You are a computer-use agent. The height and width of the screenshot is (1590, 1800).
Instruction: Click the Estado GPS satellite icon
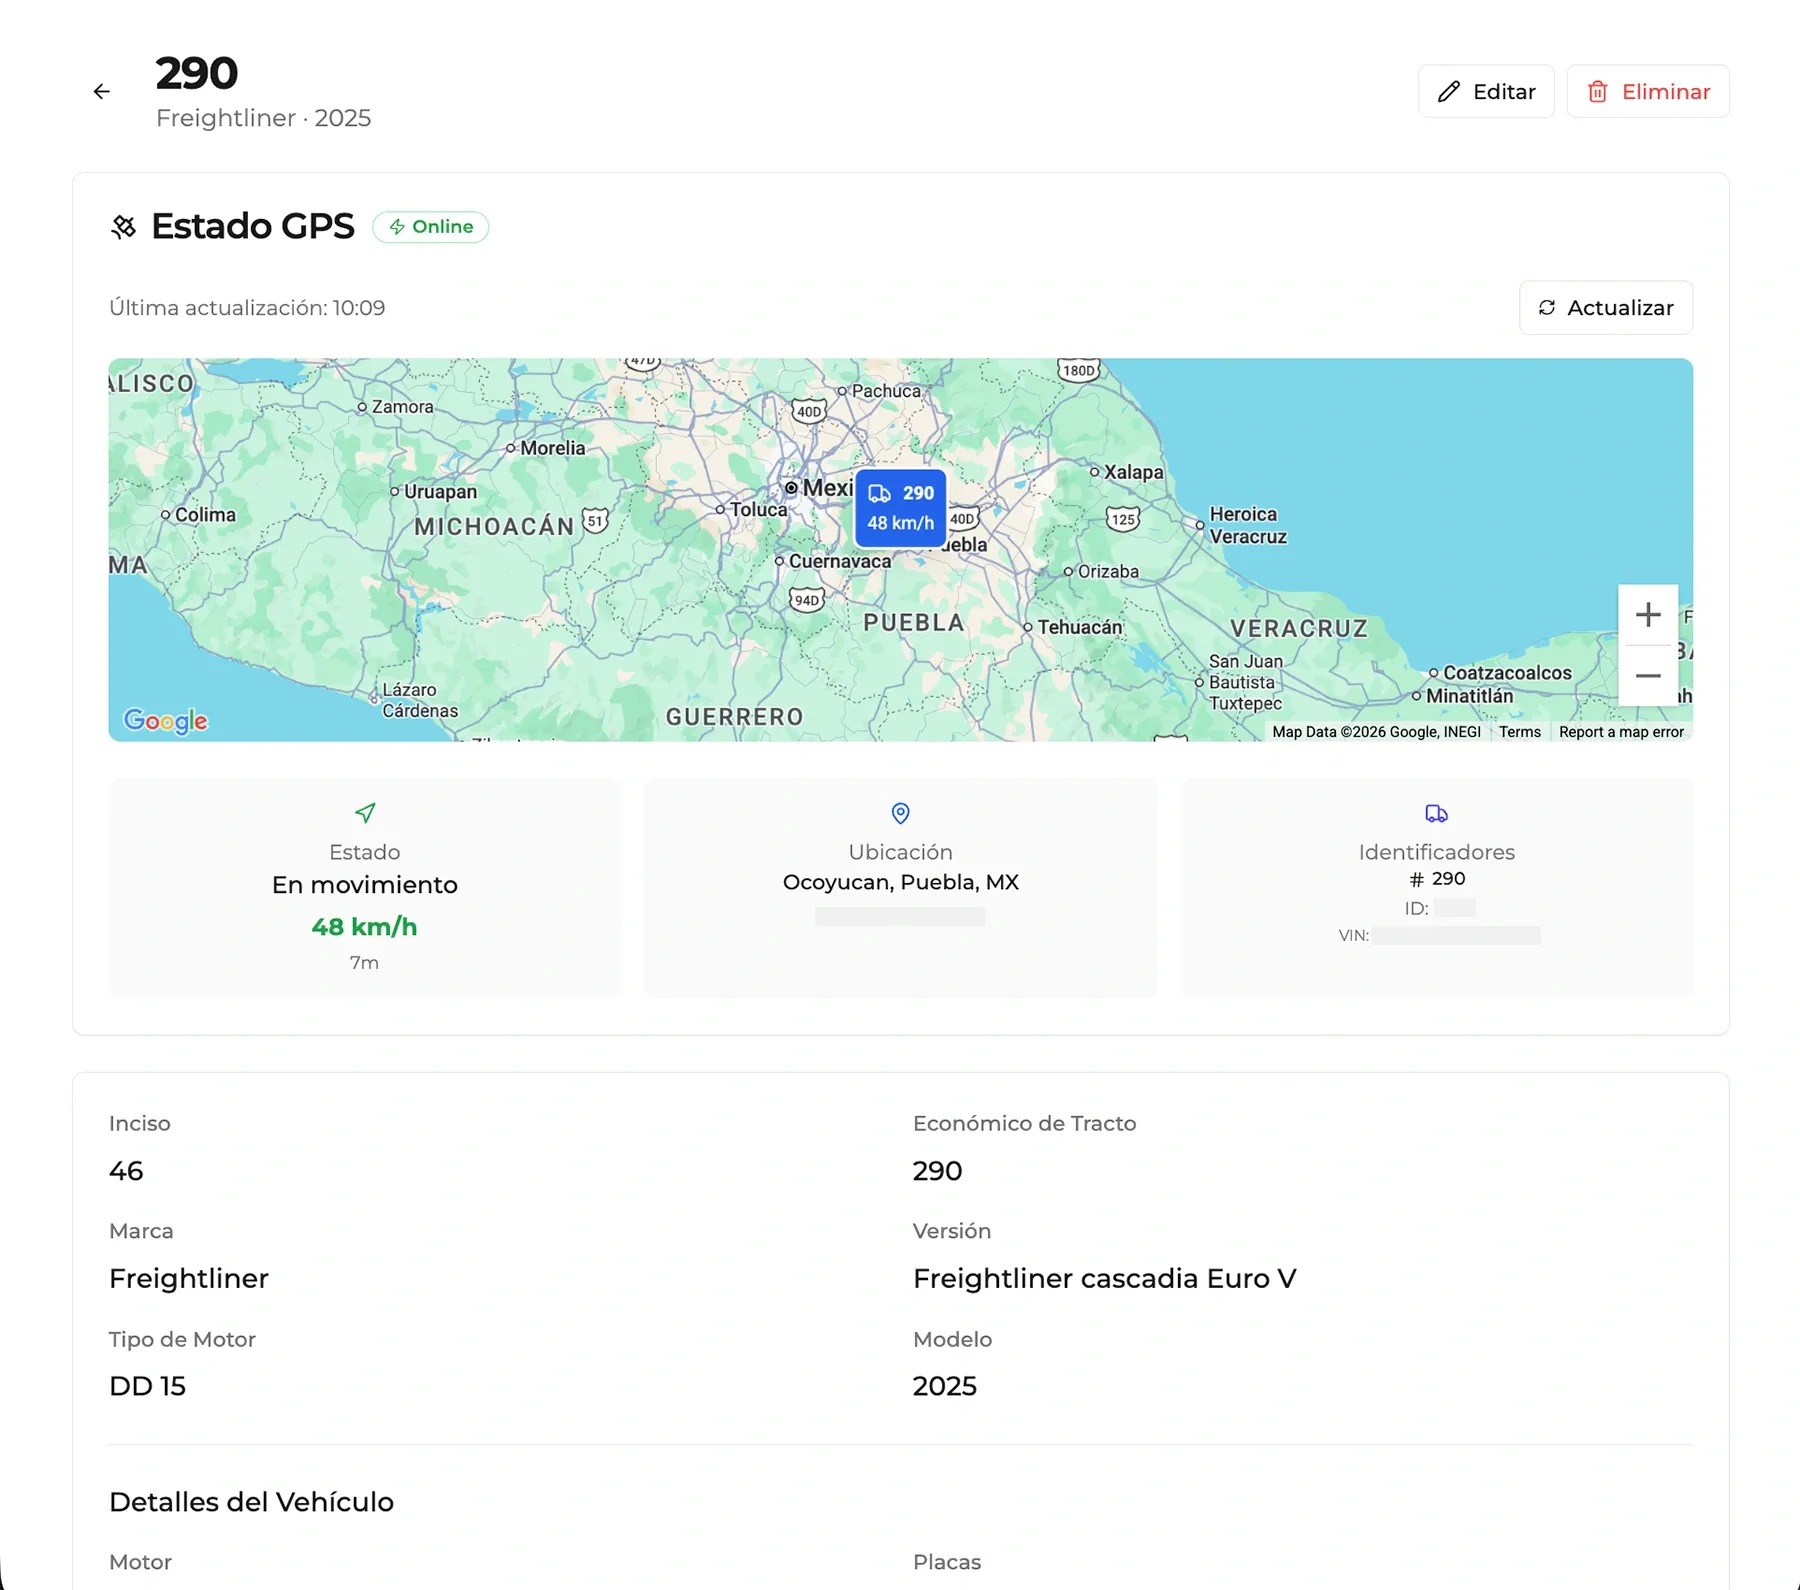[124, 227]
